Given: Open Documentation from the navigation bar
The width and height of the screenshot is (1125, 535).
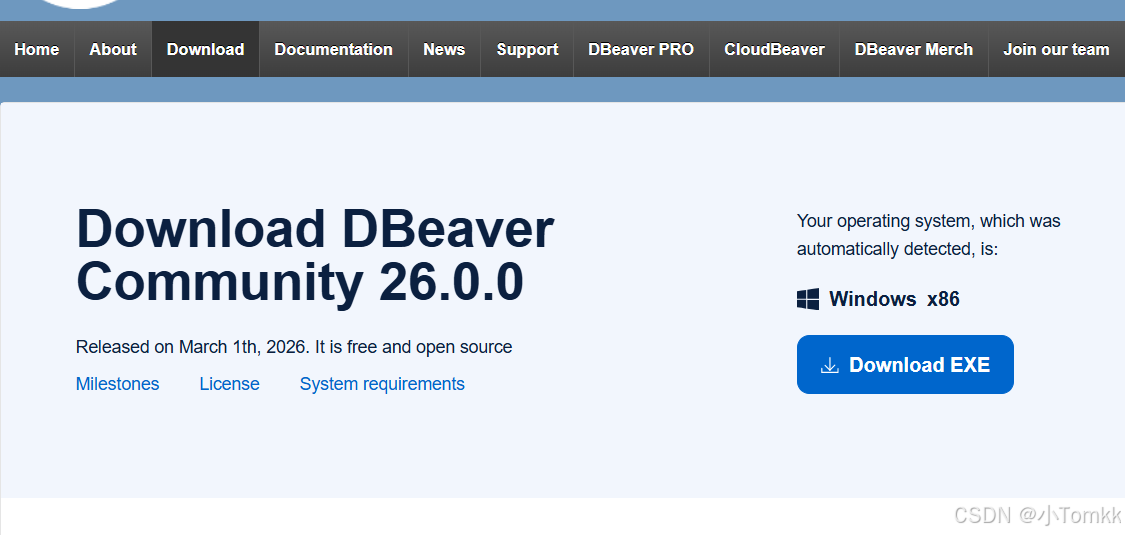Looking at the screenshot, I should pos(334,49).
